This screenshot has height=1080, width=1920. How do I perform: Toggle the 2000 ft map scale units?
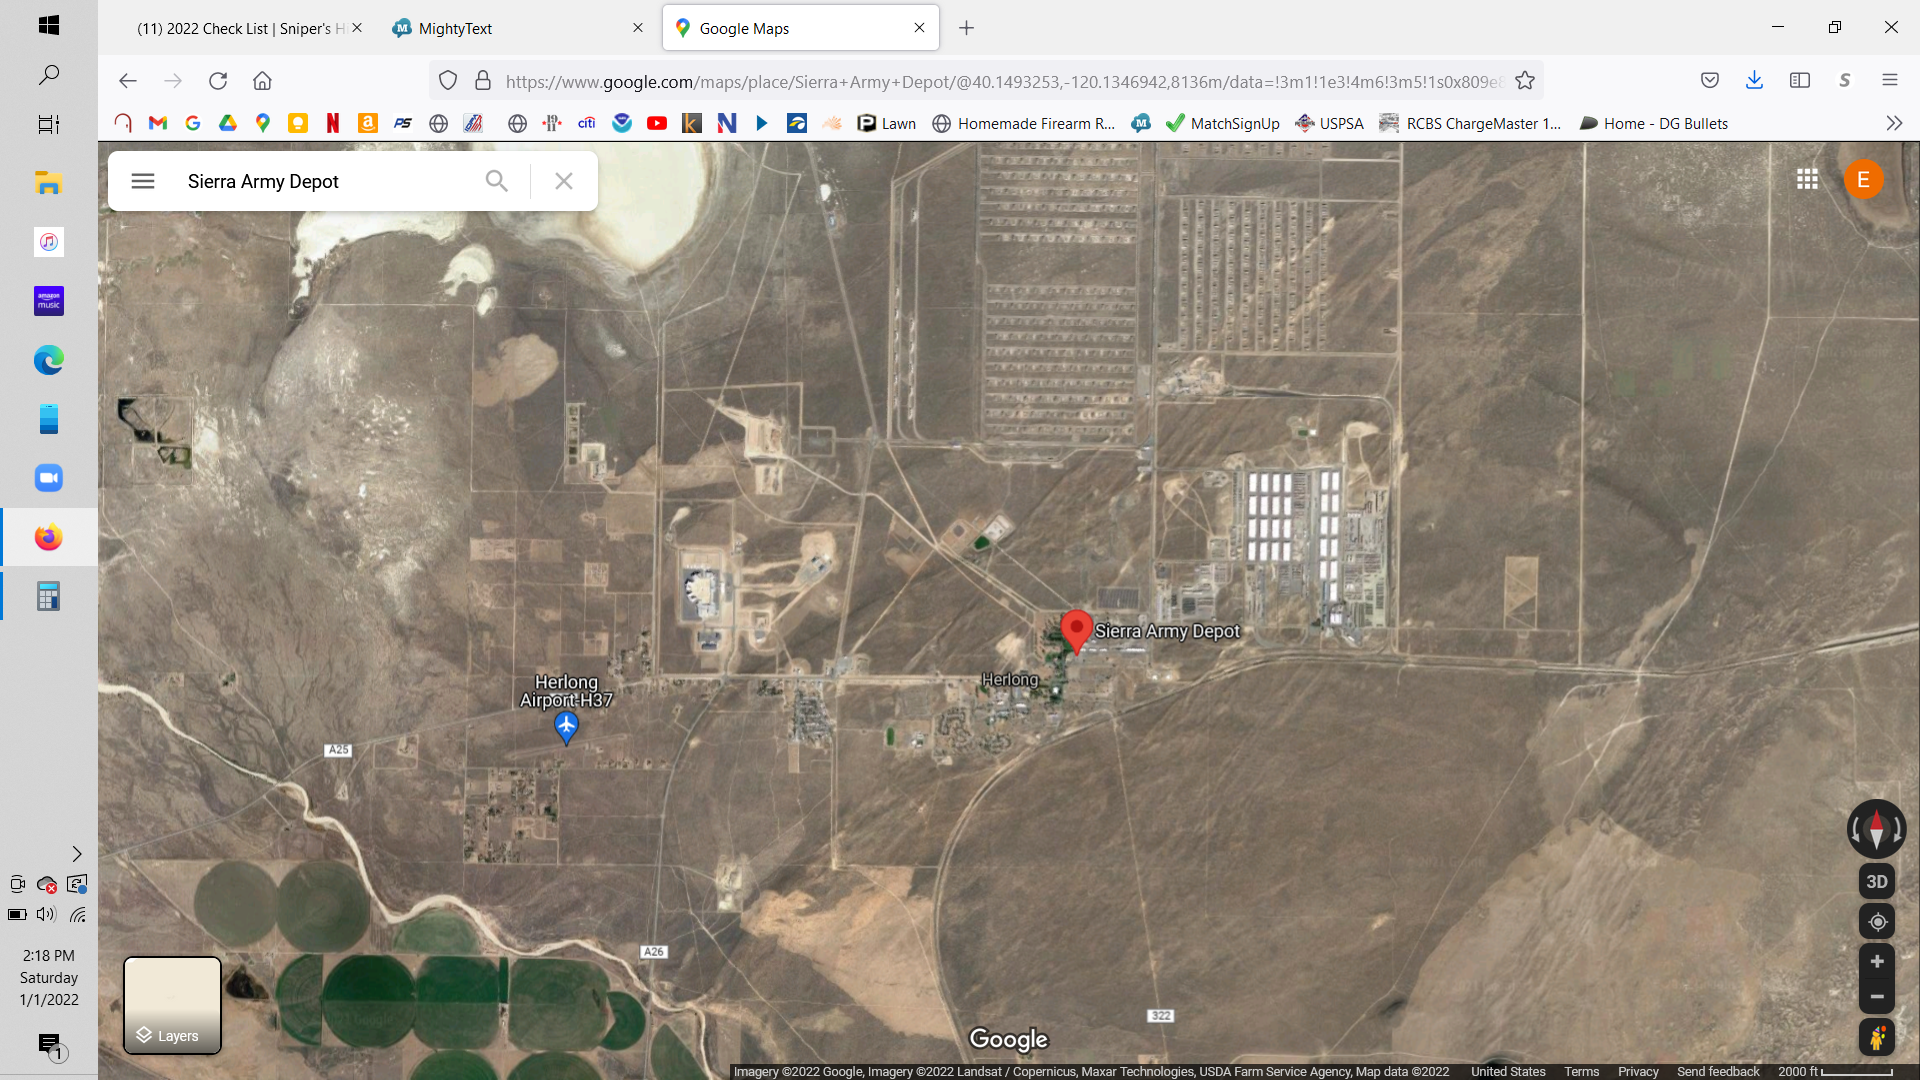[x=1835, y=1072]
